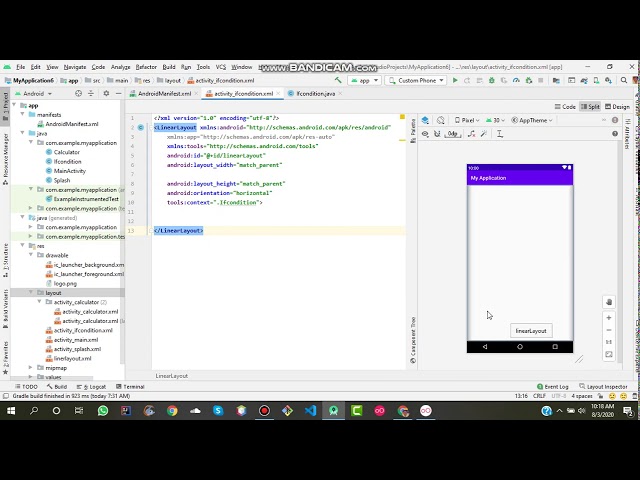Switch editor to Code view
Image resolution: width=640 pixels, height=480 pixels.
click(565, 107)
